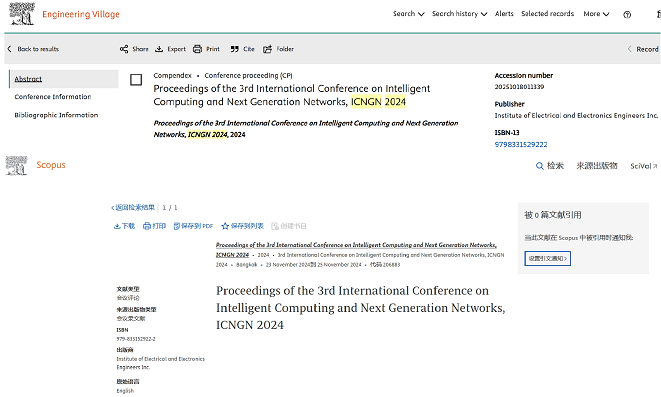661x397 pixels.
Task: Go Back to results
Action: tap(33, 49)
